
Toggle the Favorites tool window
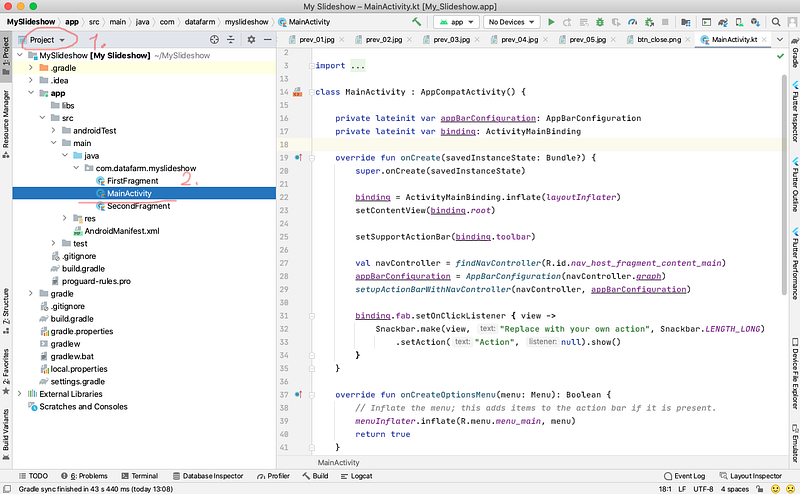(6, 372)
